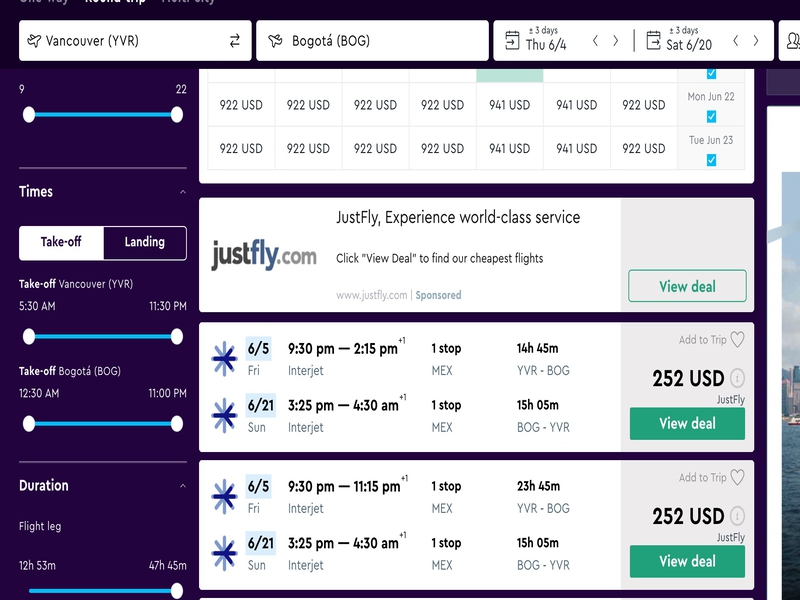Collapse the Times filter section
Screen dimensions: 800x600
pos(183,192)
